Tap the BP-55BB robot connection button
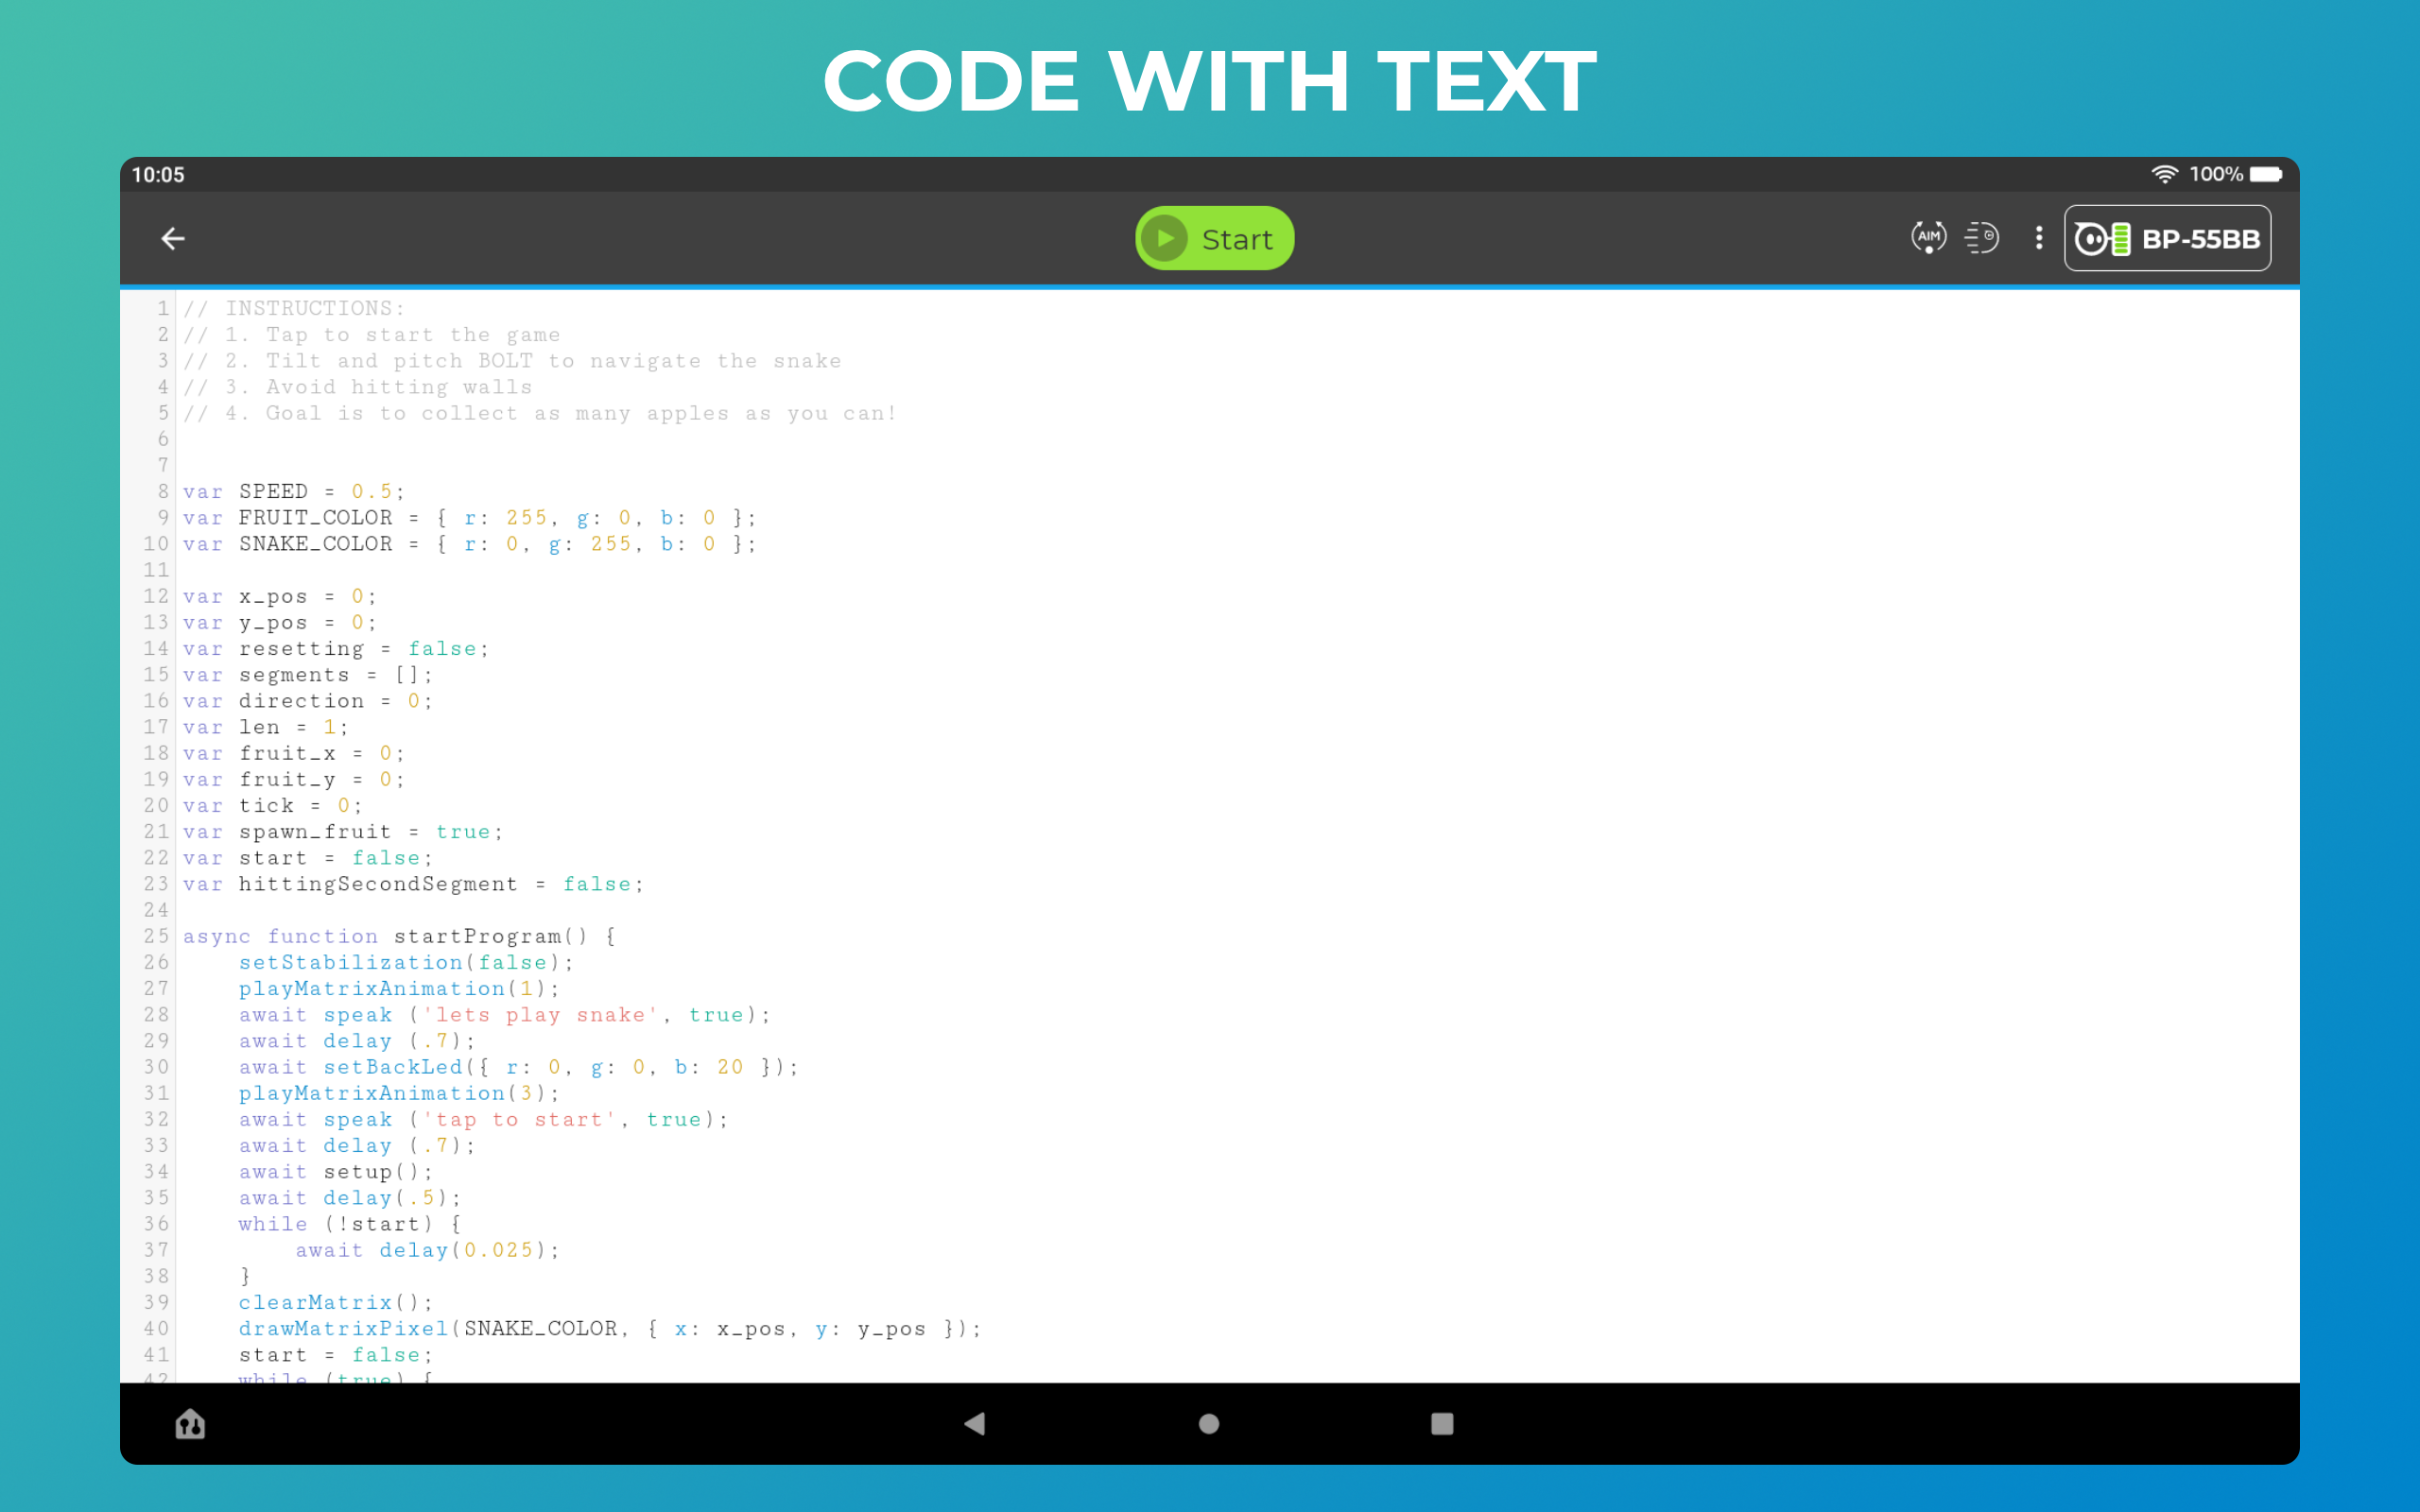The width and height of the screenshot is (2420, 1512). point(2167,238)
